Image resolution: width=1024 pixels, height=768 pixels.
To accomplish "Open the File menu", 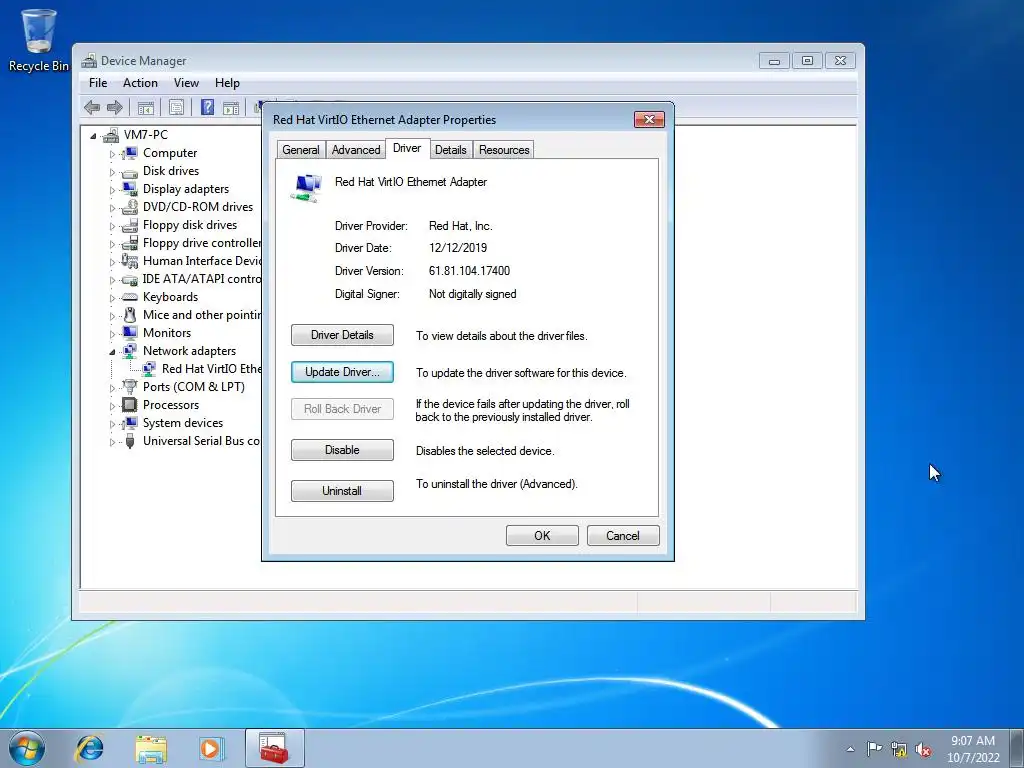I will pos(98,83).
